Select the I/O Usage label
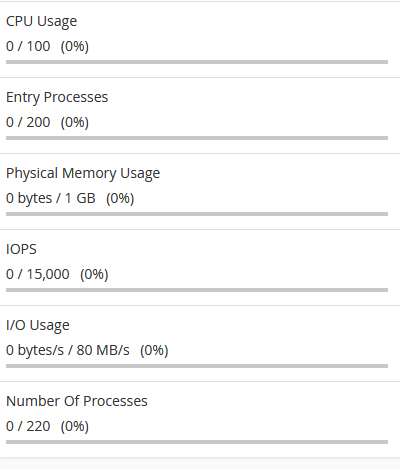Image resolution: width=400 pixels, height=469 pixels. (38, 325)
